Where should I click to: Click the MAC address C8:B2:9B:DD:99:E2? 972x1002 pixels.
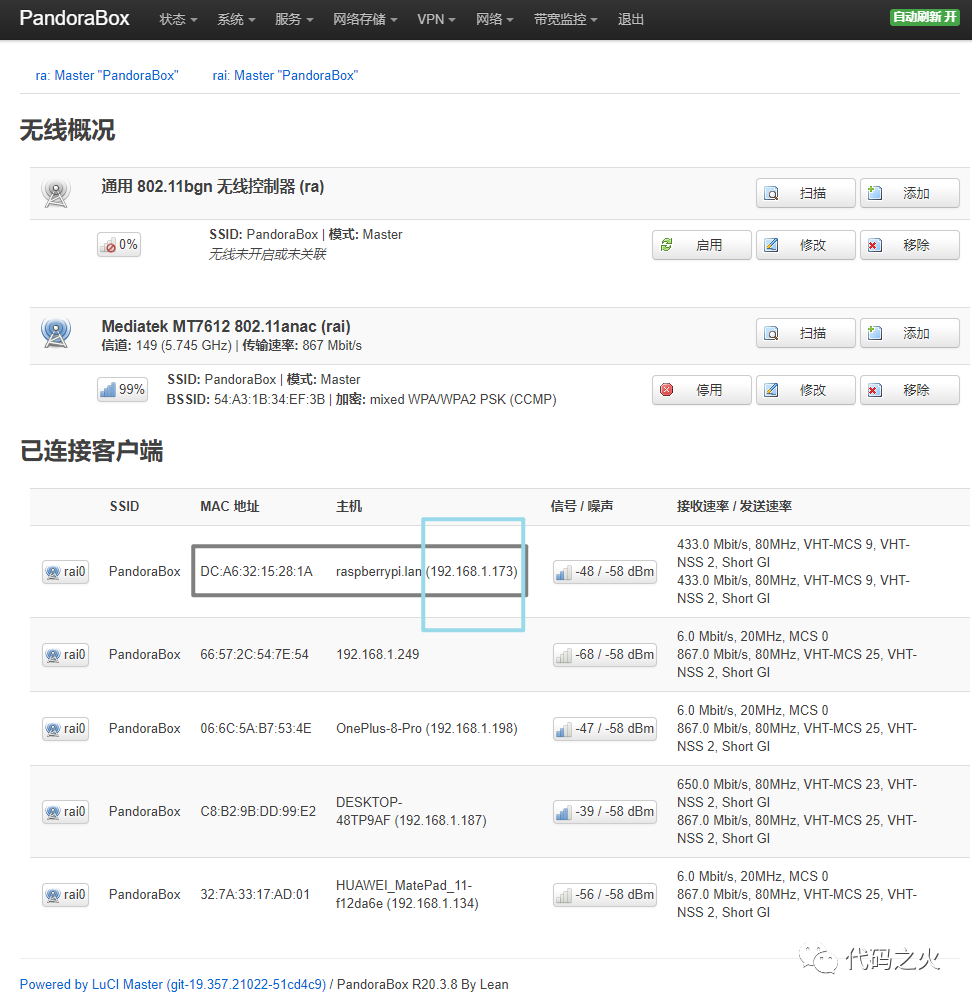[x=258, y=812]
